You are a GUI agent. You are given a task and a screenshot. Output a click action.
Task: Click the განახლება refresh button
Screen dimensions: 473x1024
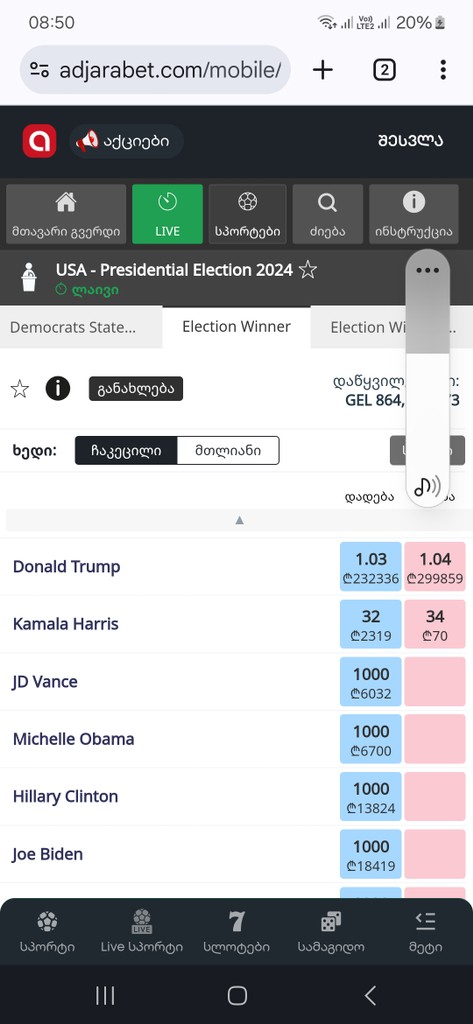pyautogui.click(x=136, y=389)
